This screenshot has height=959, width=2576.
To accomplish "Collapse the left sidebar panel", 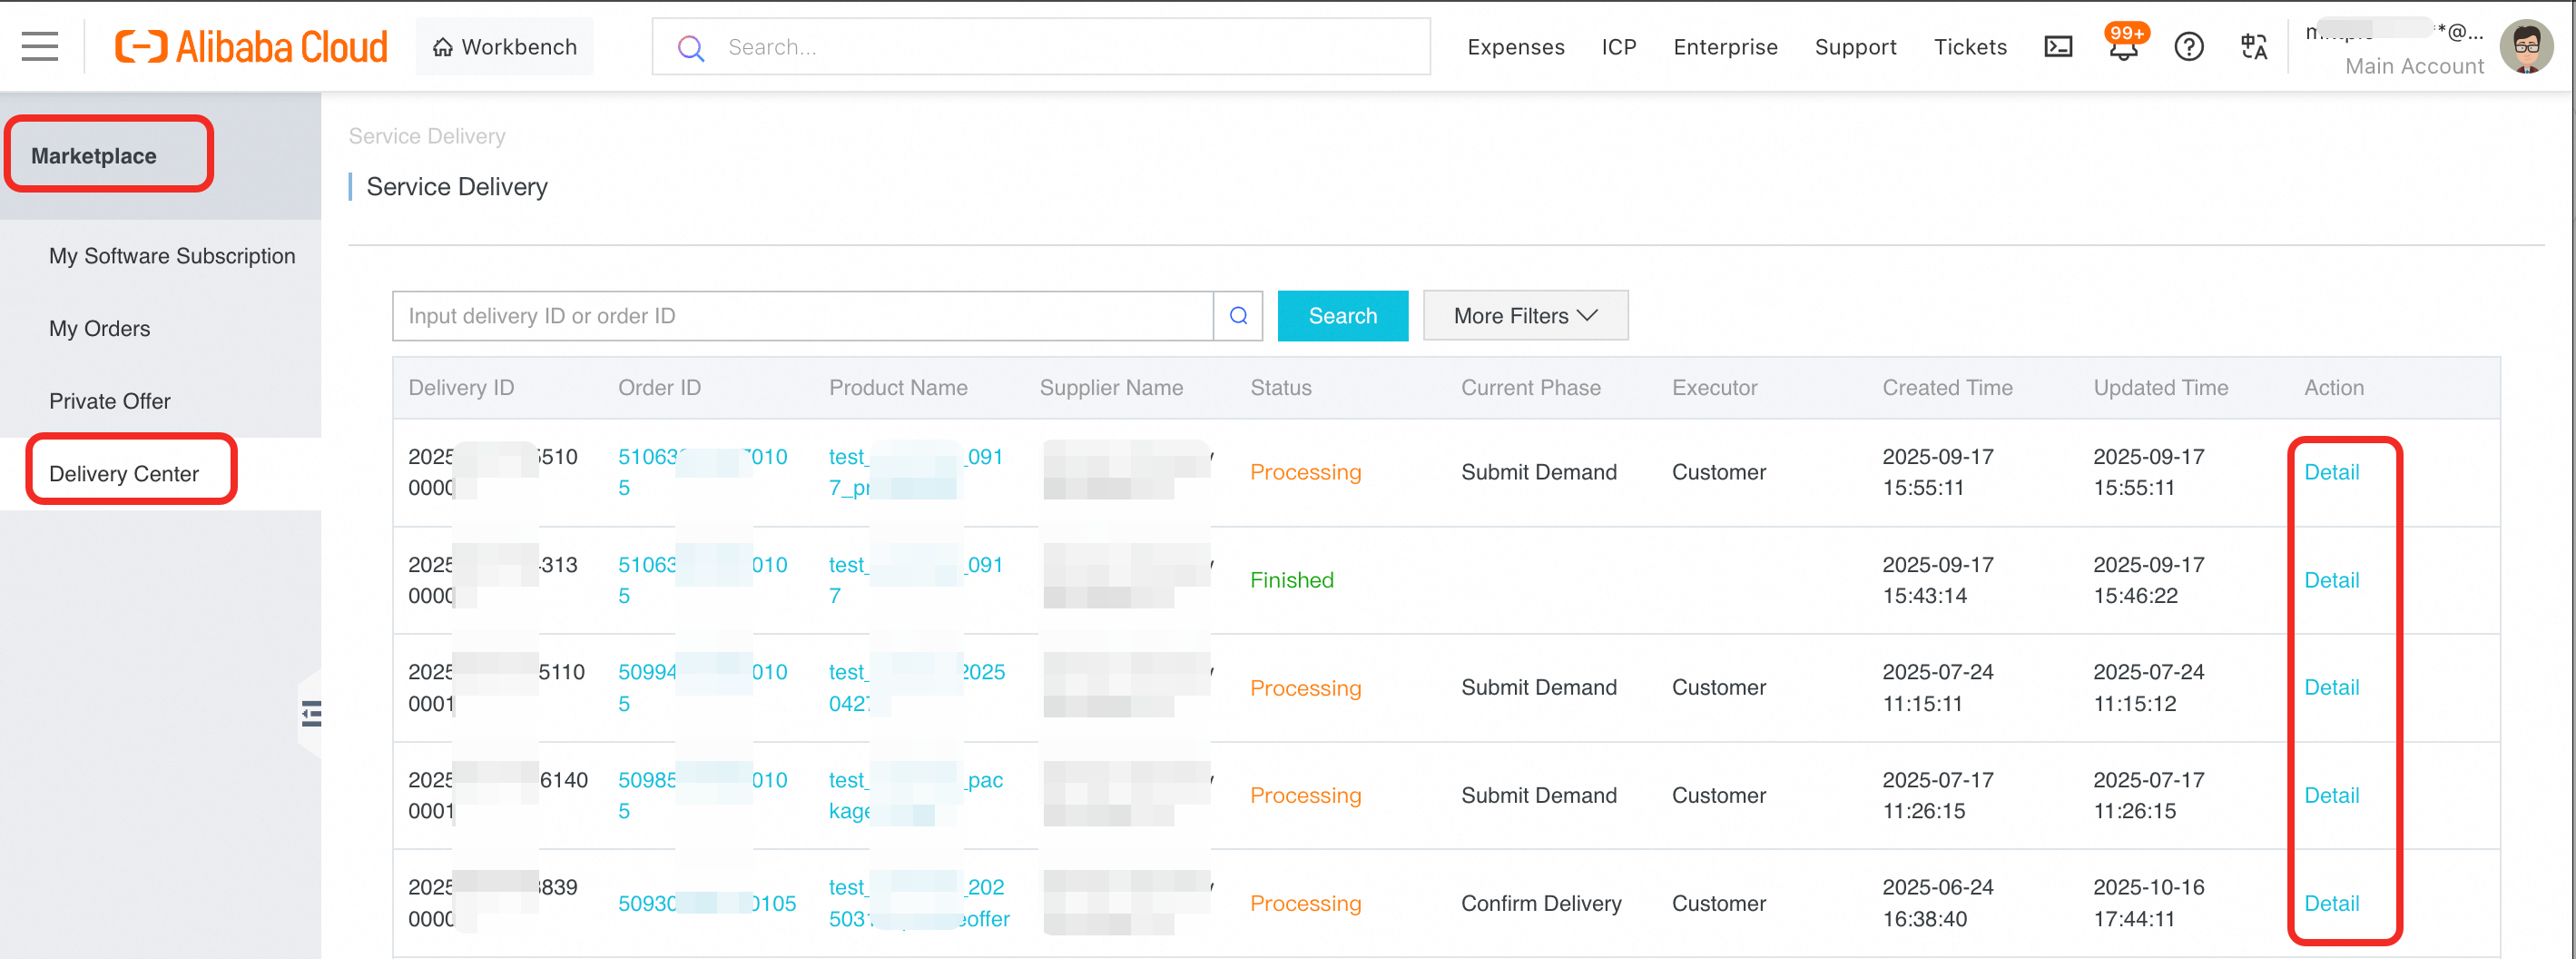I will coord(311,714).
